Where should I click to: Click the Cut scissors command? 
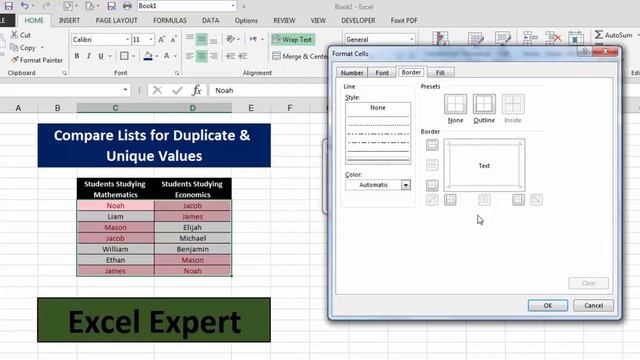[x=20, y=35]
